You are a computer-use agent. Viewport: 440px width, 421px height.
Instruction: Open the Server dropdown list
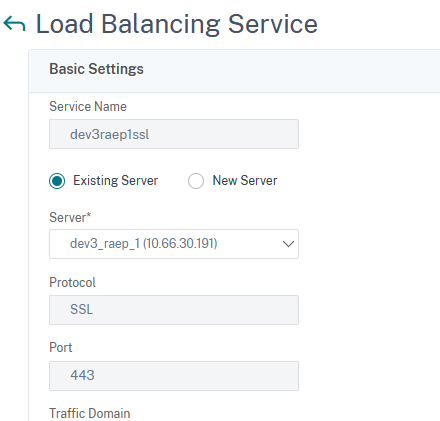174,244
